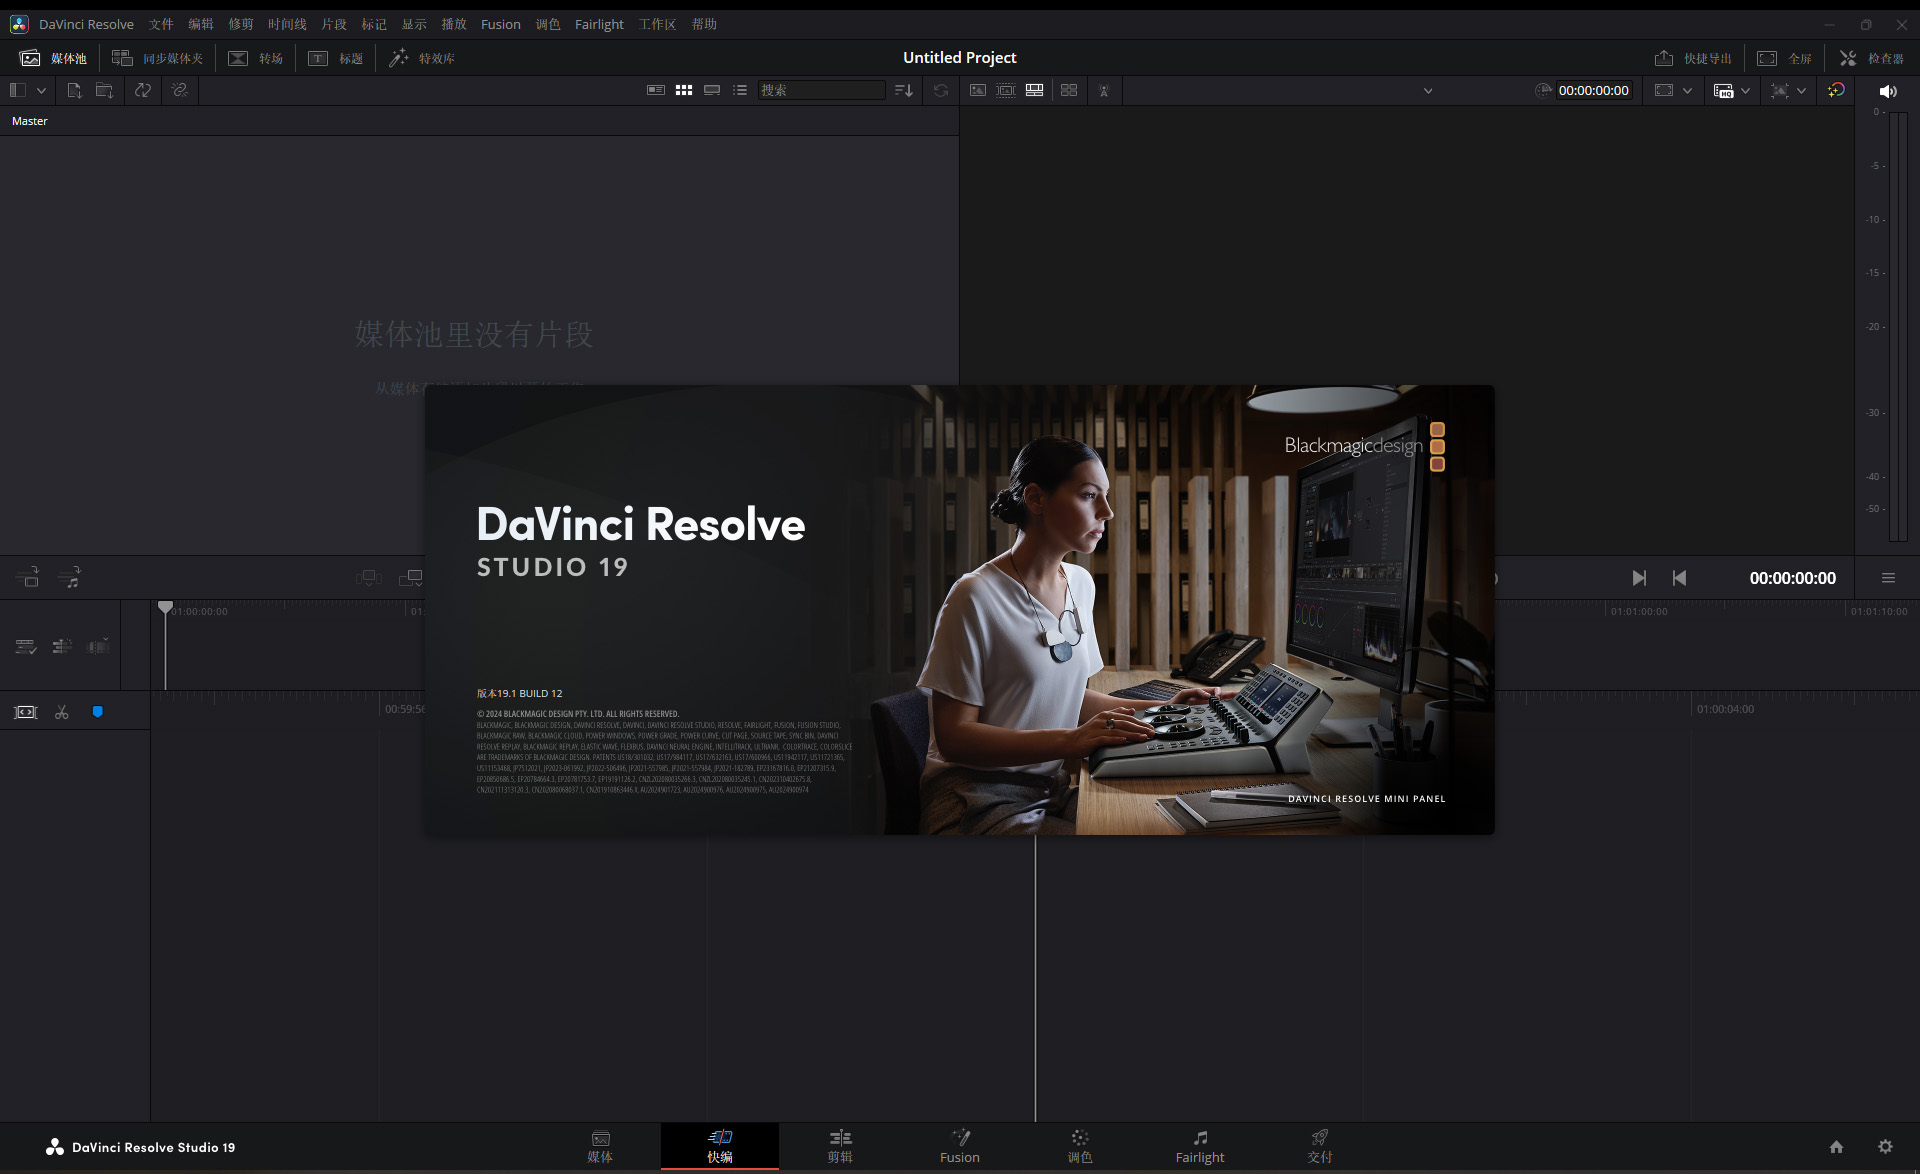
Task: Select the Fusion page icon
Action: [960, 1145]
